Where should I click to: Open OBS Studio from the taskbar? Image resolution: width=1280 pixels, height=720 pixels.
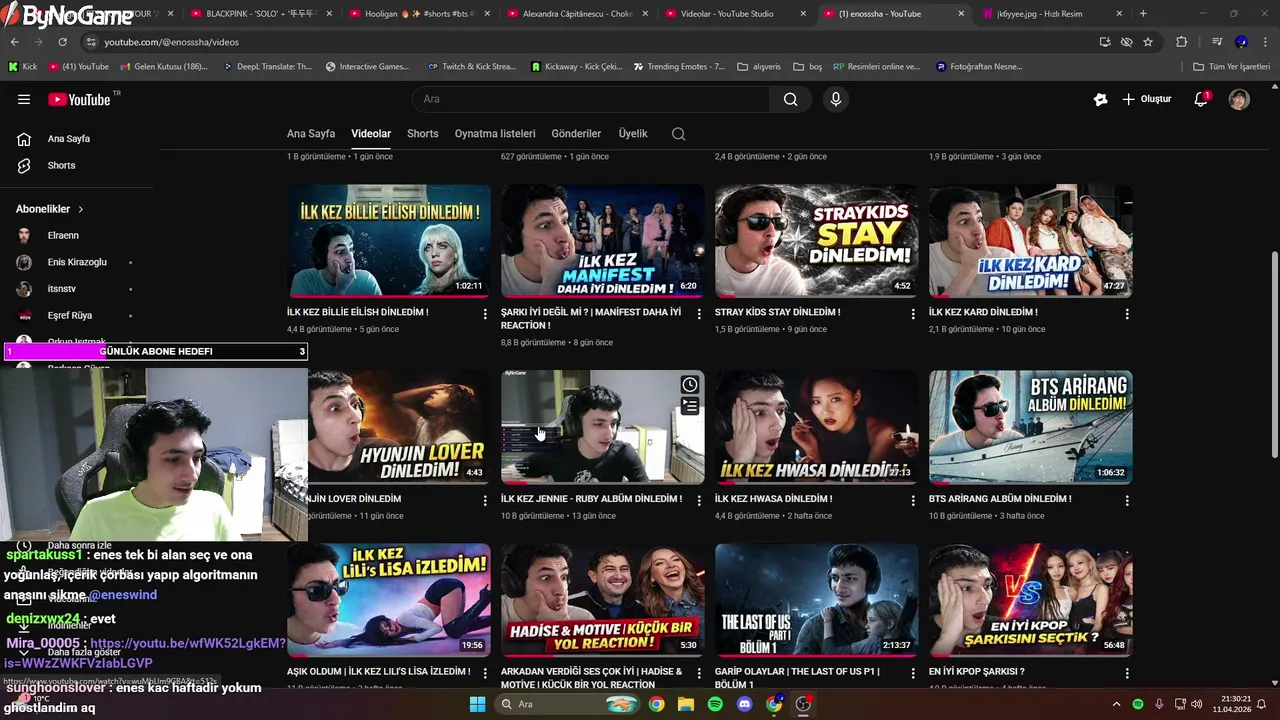click(x=803, y=704)
